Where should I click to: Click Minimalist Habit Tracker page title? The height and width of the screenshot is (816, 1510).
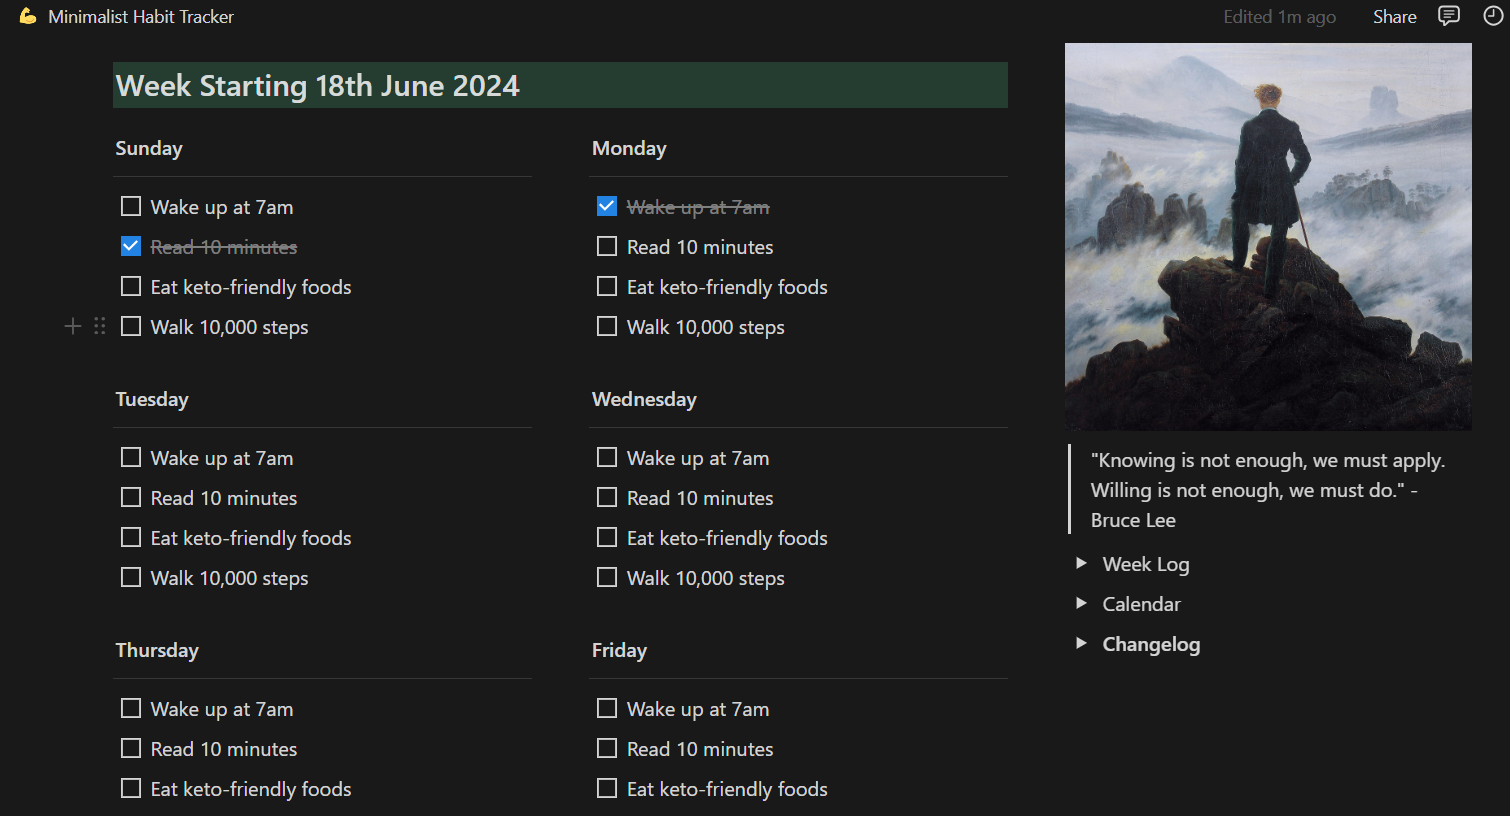[141, 17]
